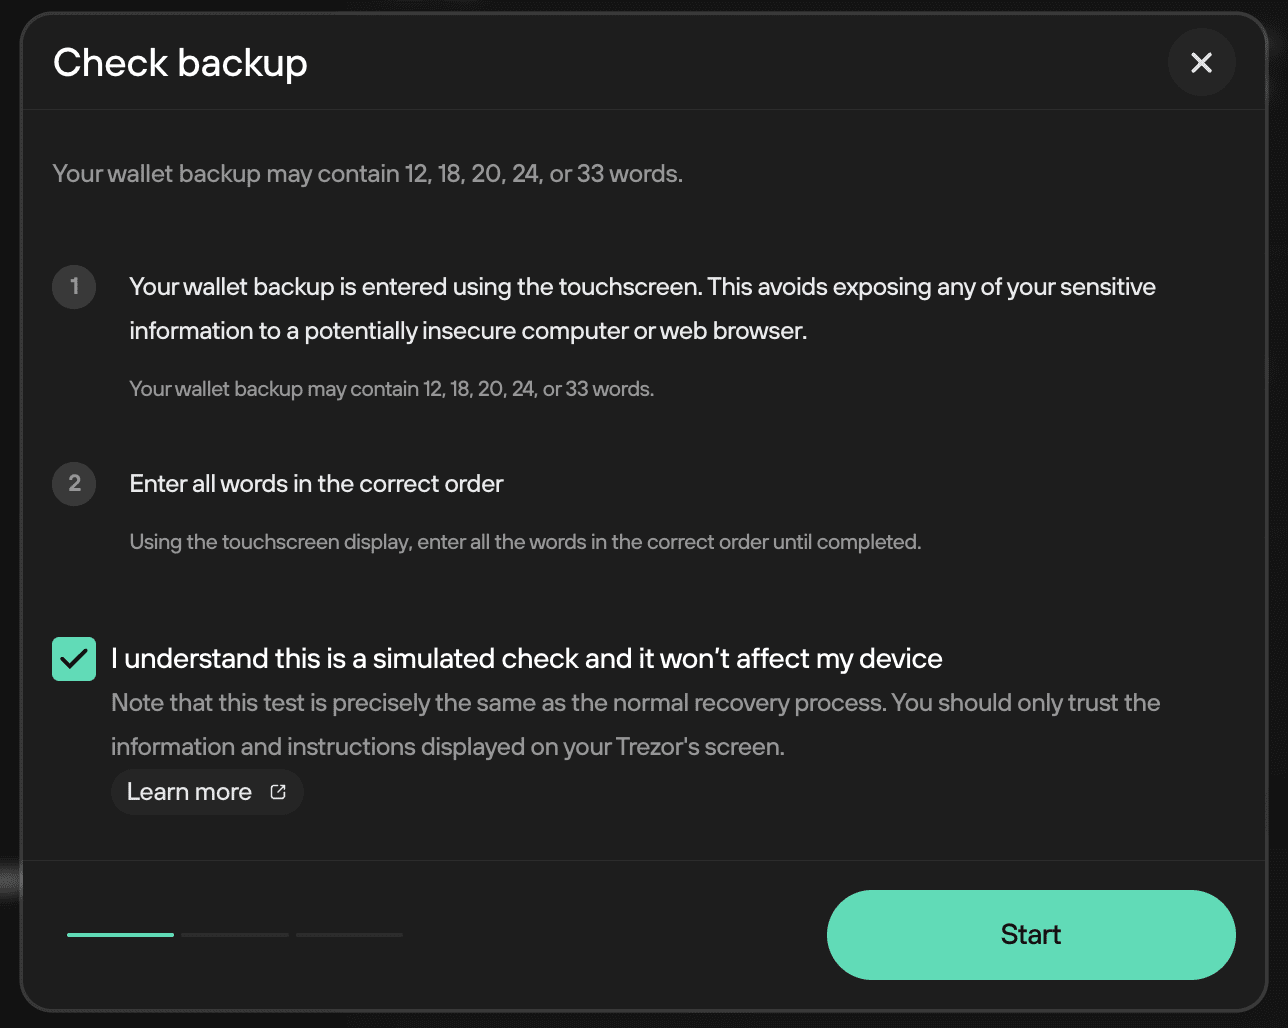1288x1028 pixels.
Task: Close the Check backup dialog
Action: [x=1201, y=63]
